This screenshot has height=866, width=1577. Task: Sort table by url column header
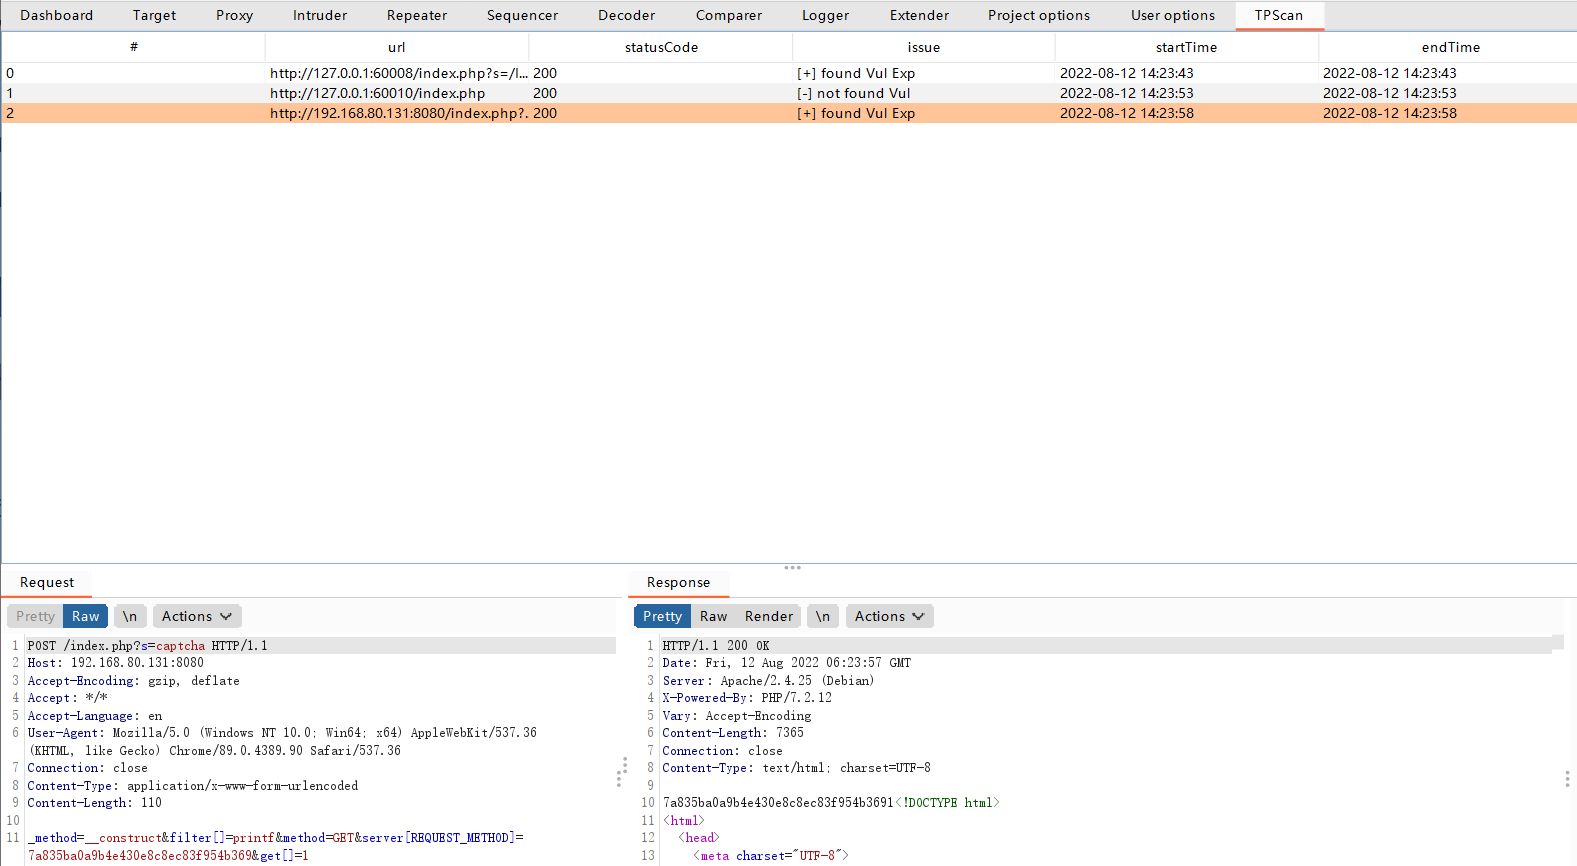tap(397, 47)
